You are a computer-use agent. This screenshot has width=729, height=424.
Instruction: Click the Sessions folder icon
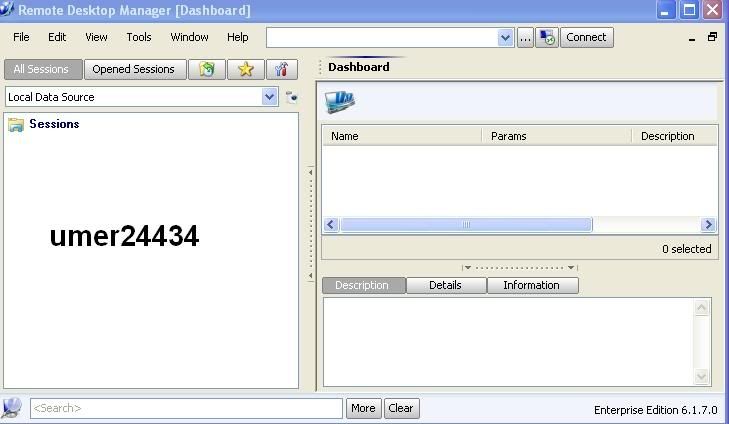(16, 125)
